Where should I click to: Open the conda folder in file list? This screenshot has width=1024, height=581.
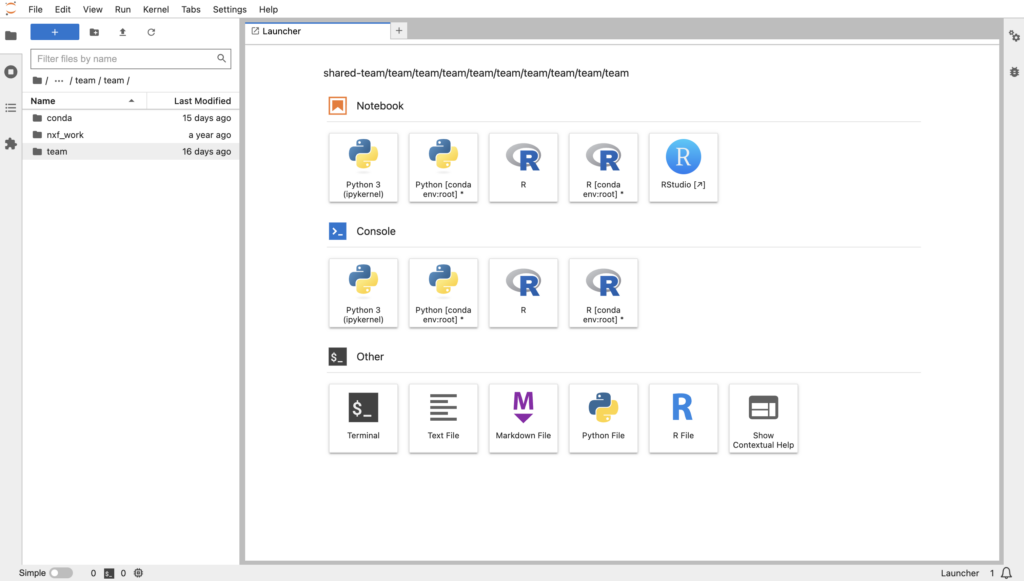point(59,118)
